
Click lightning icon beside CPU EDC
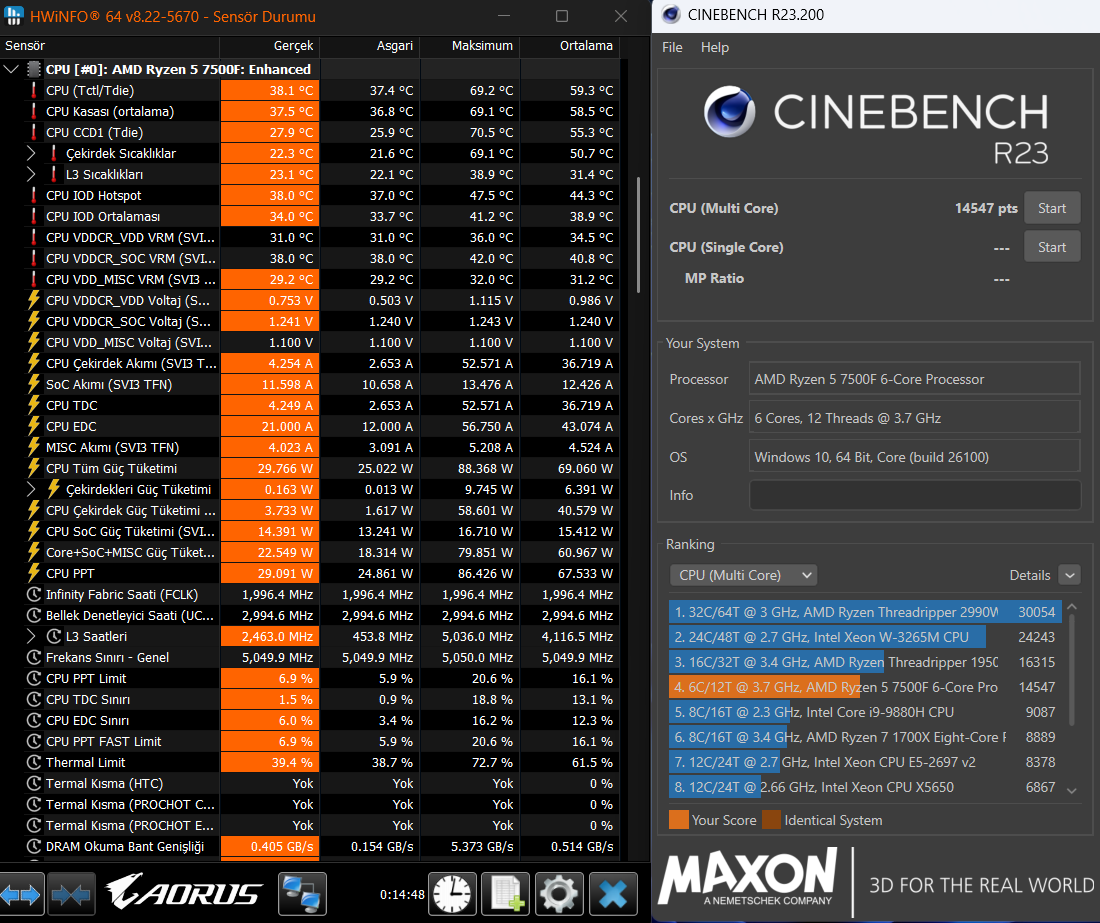click(33, 426)
